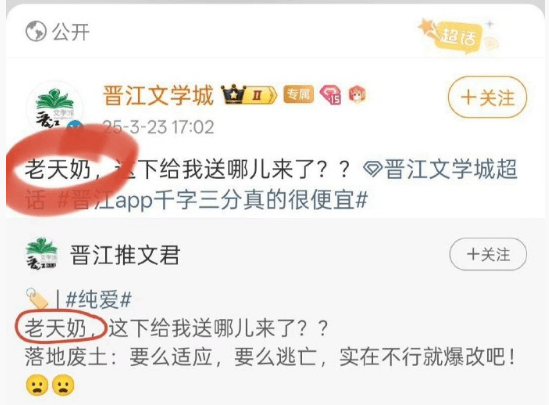Viewport: 549px width, 405px height.
Task: Open the 超话 sticker badge
Action: (458, 35)
